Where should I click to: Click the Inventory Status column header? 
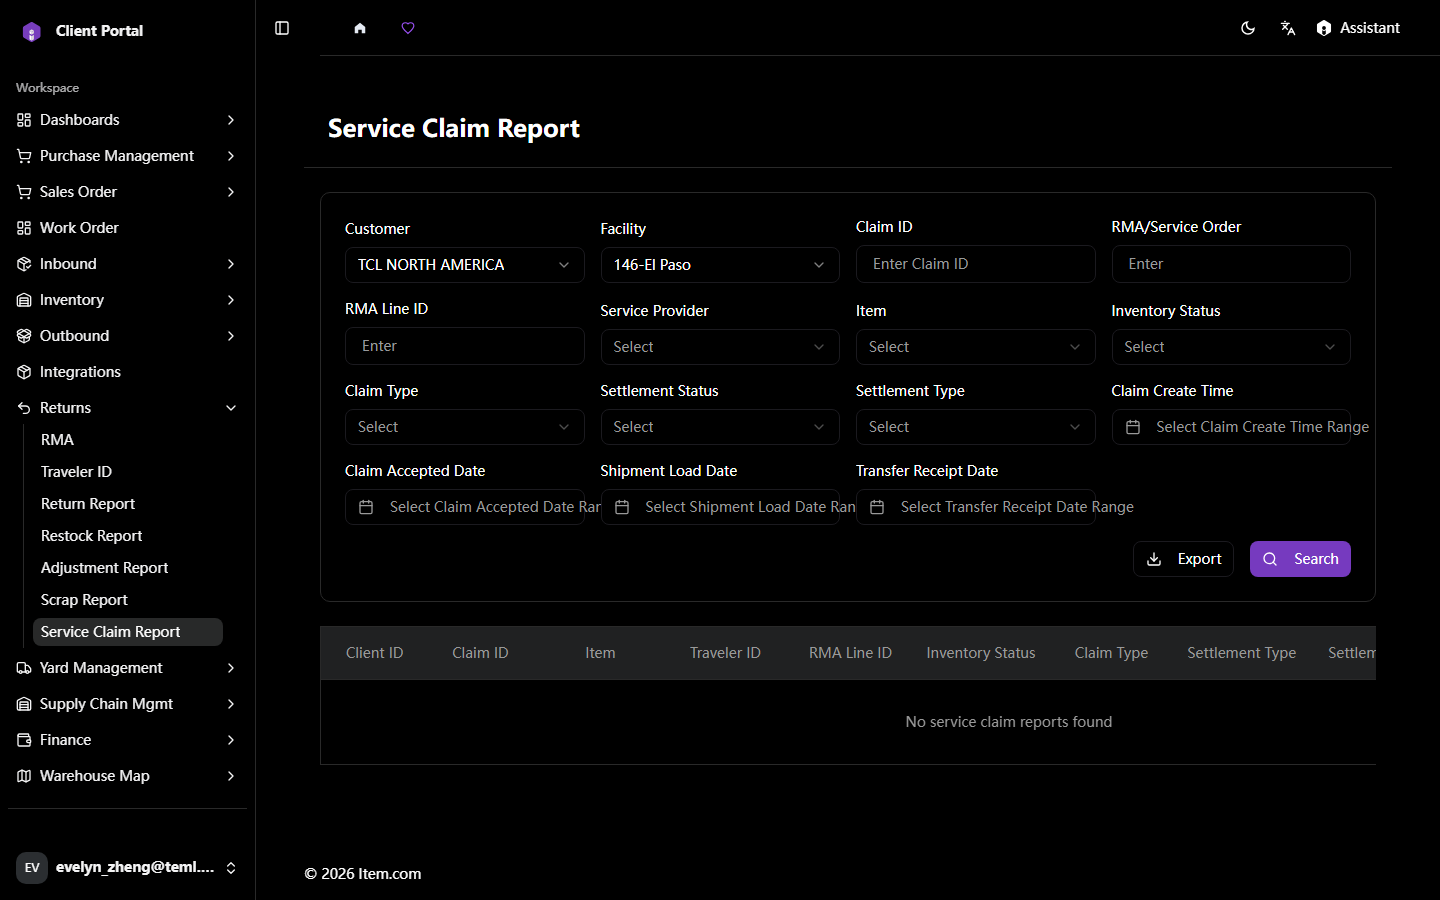(x=981, y=653)
